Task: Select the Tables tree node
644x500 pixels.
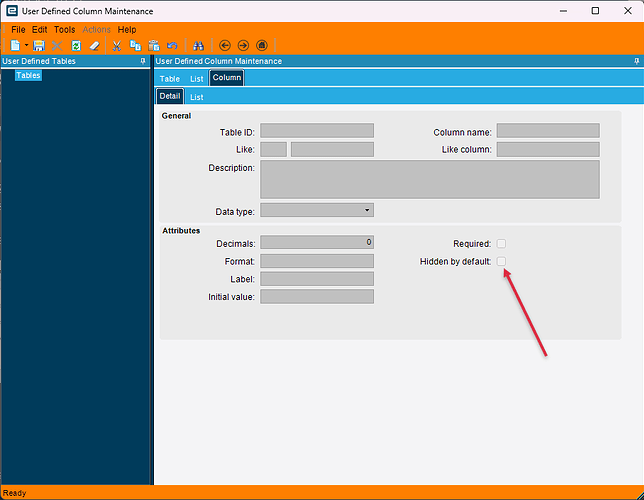Action: click(x=28, y=75)
